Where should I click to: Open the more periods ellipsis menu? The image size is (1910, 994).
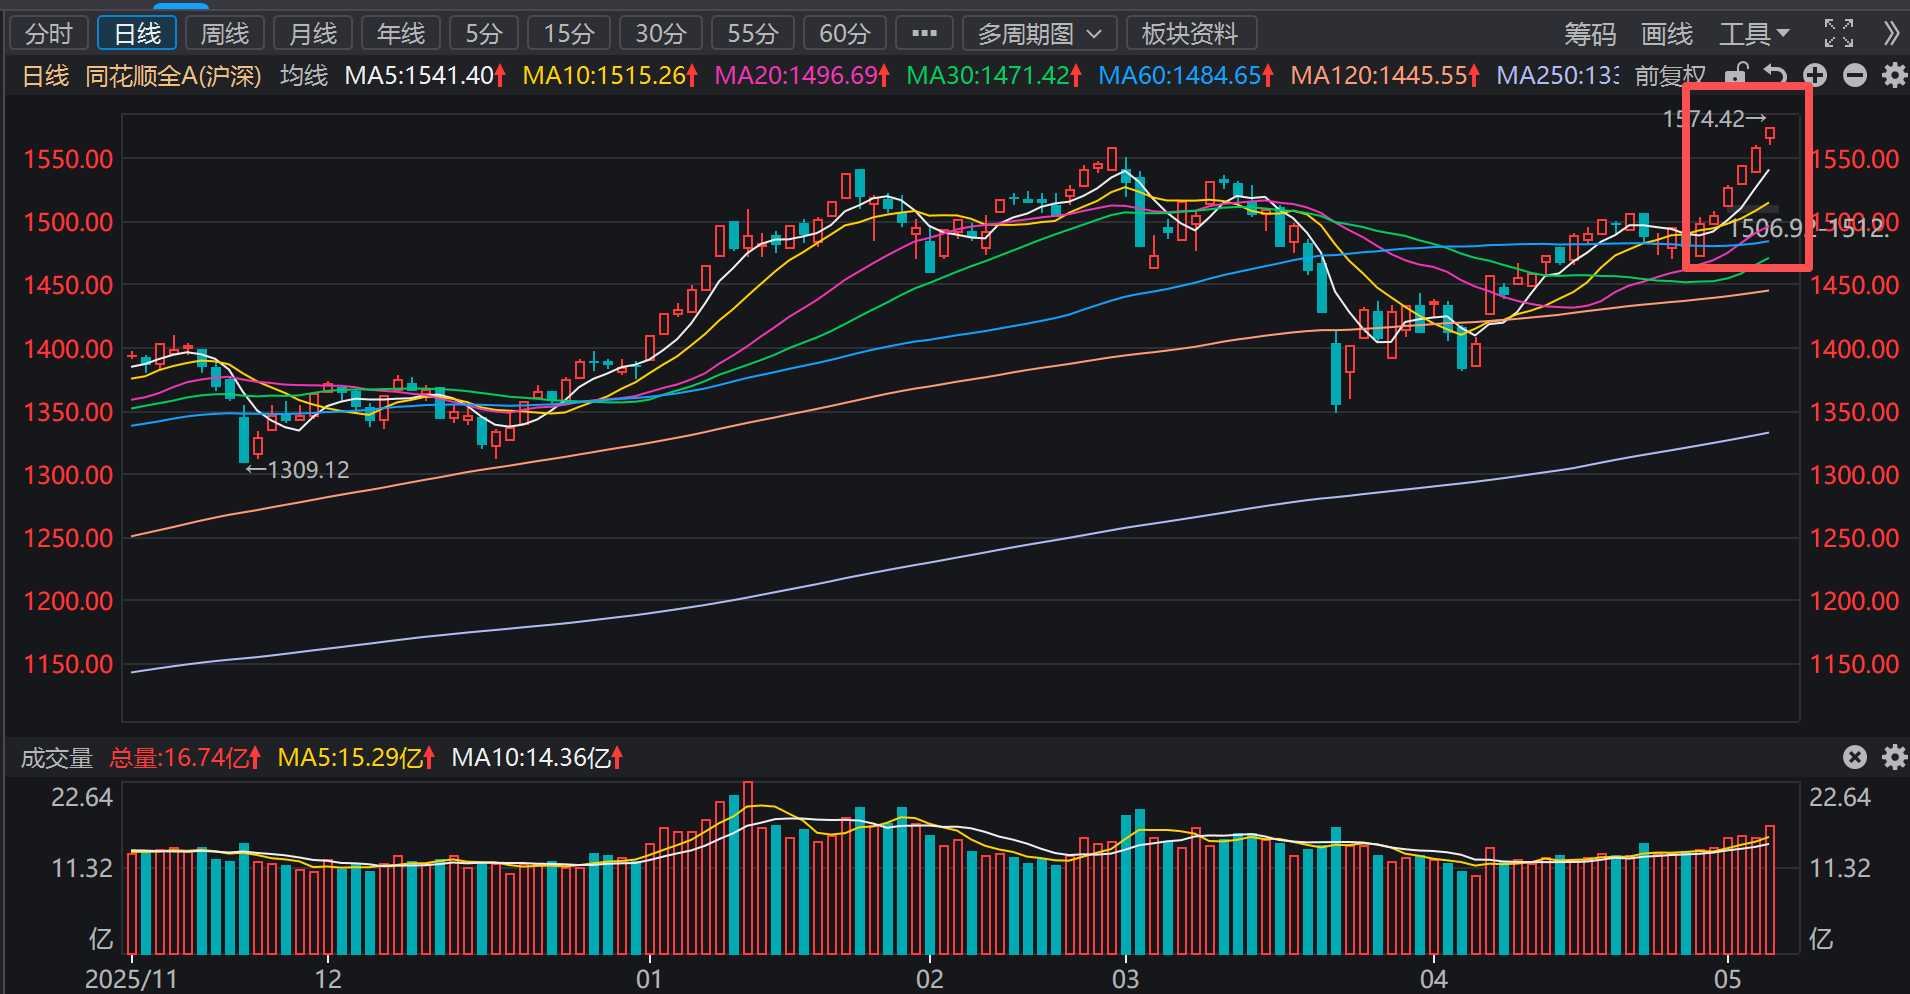925,34
